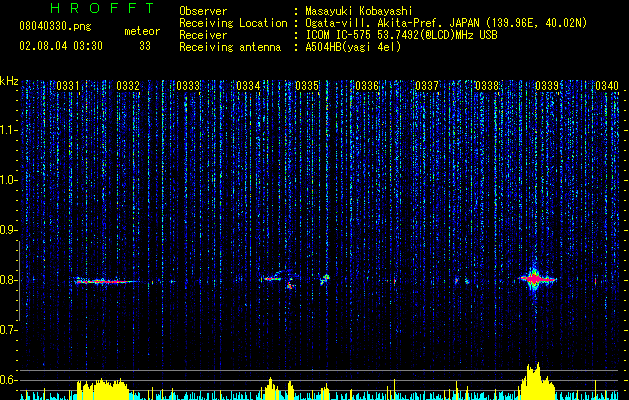
Task: Click the 0338 time marker
Action: [x=487, y=86]
